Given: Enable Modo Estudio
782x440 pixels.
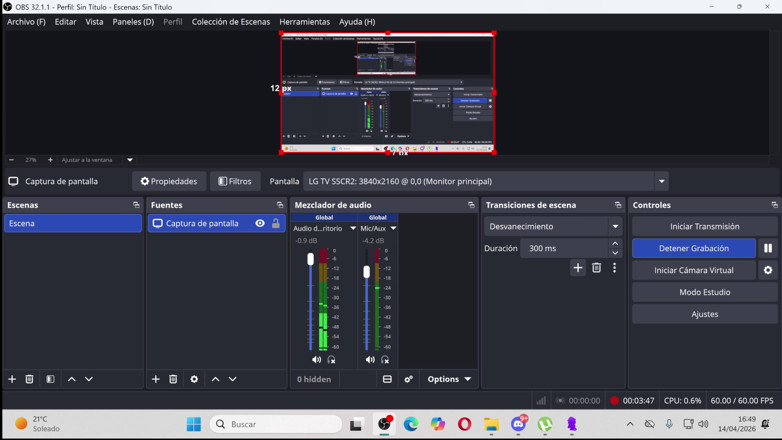Looking at the screenshot, I should click(705, 292).
